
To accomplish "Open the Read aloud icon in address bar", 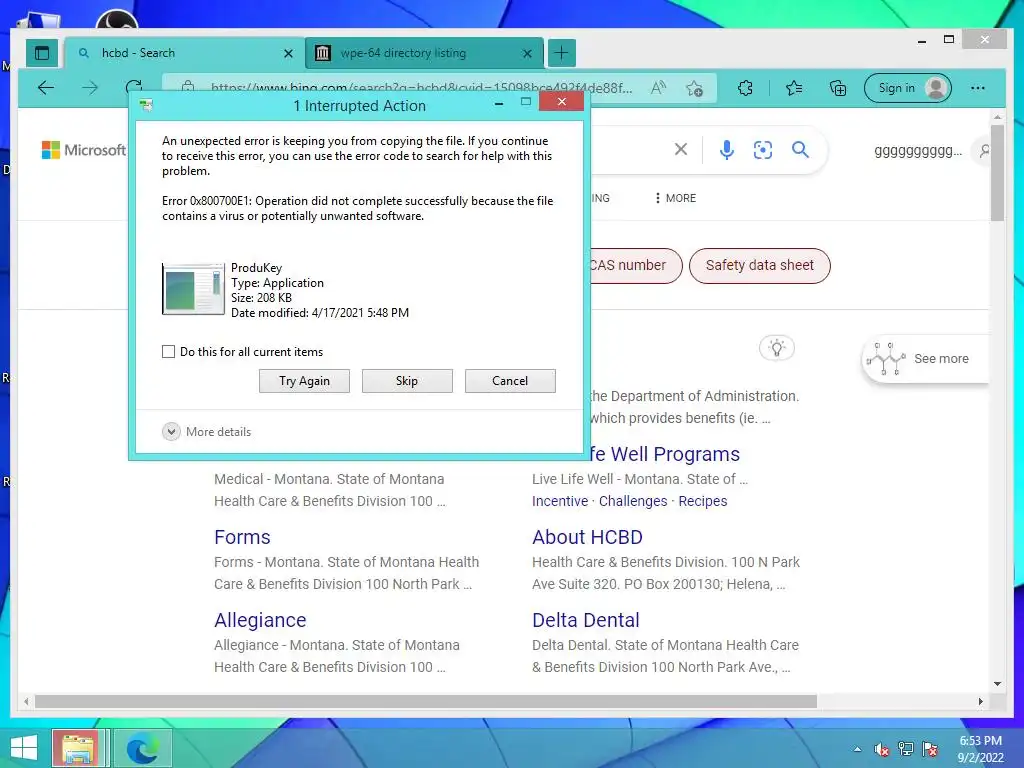I will coord(658,88).
